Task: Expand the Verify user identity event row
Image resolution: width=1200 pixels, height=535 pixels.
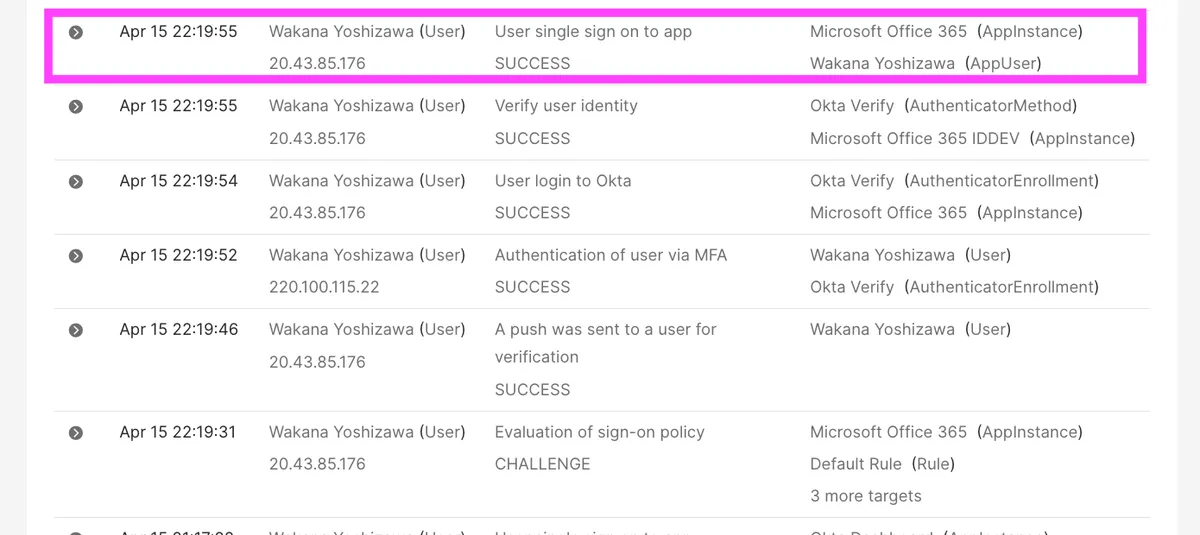Action: tap(76, 106)
